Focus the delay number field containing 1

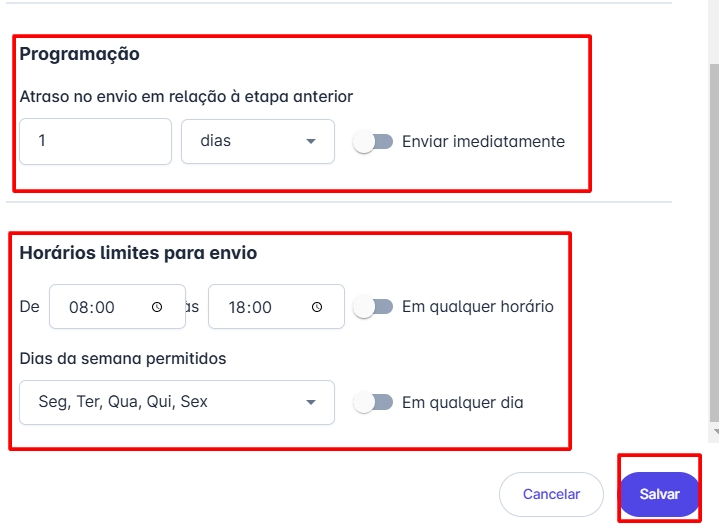pyautogui.click(x=96, y=142)
